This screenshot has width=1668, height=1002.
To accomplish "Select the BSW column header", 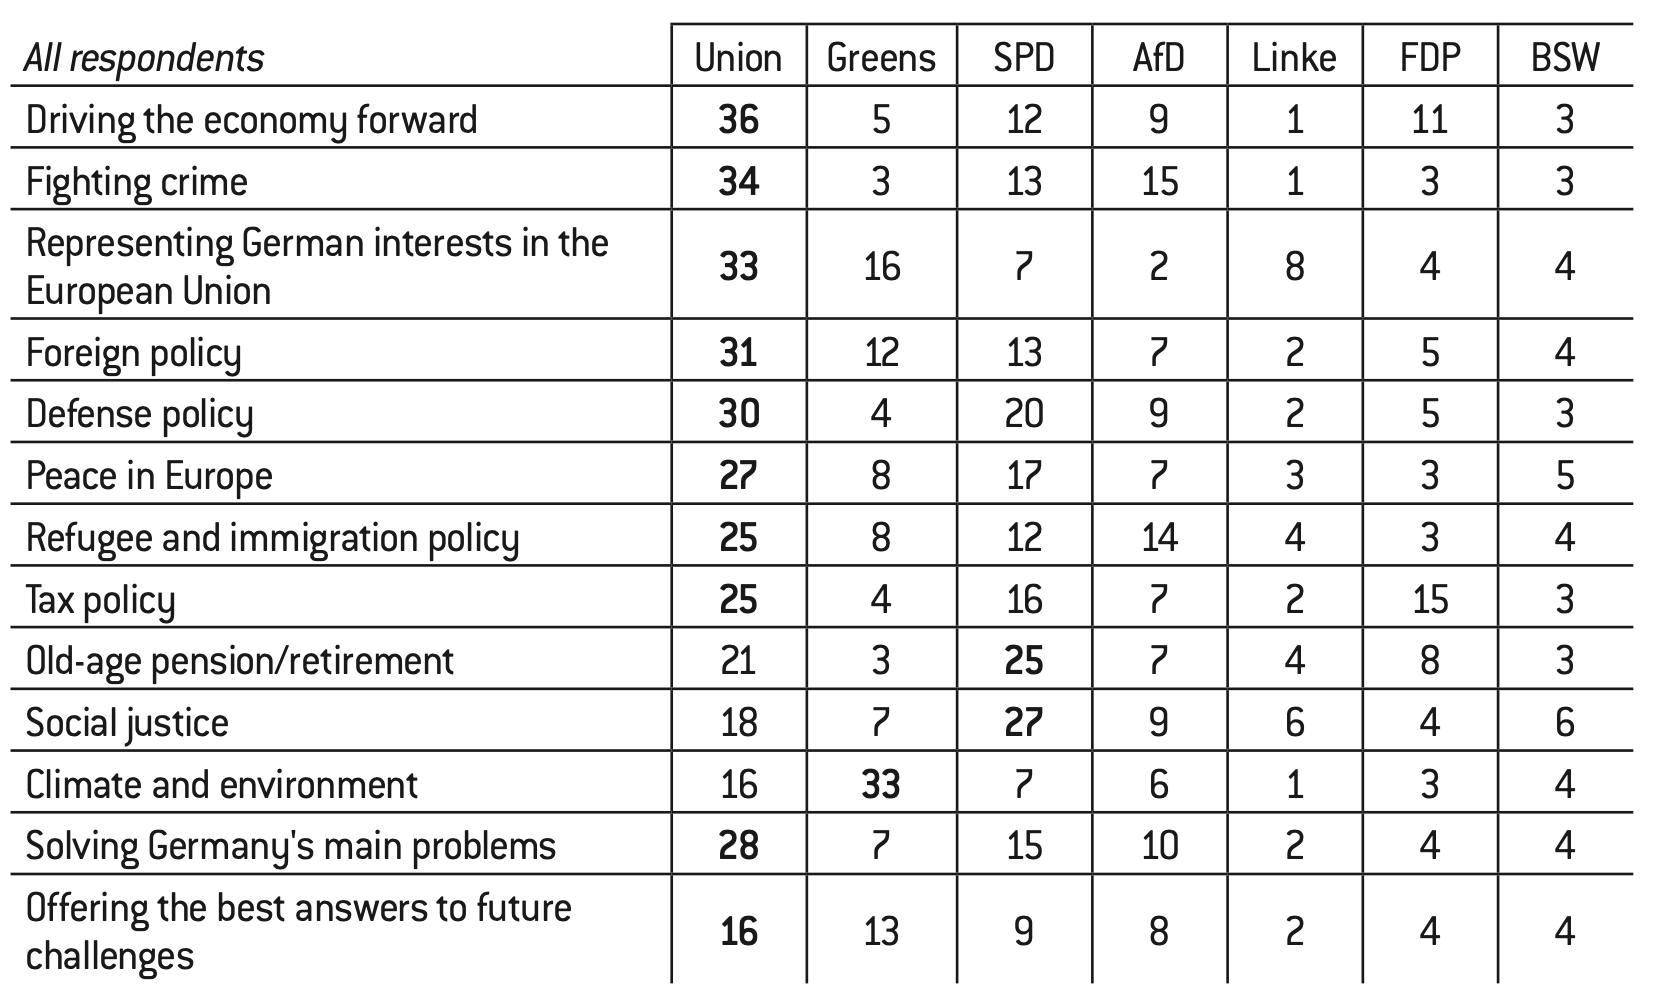I will 1565,58.
